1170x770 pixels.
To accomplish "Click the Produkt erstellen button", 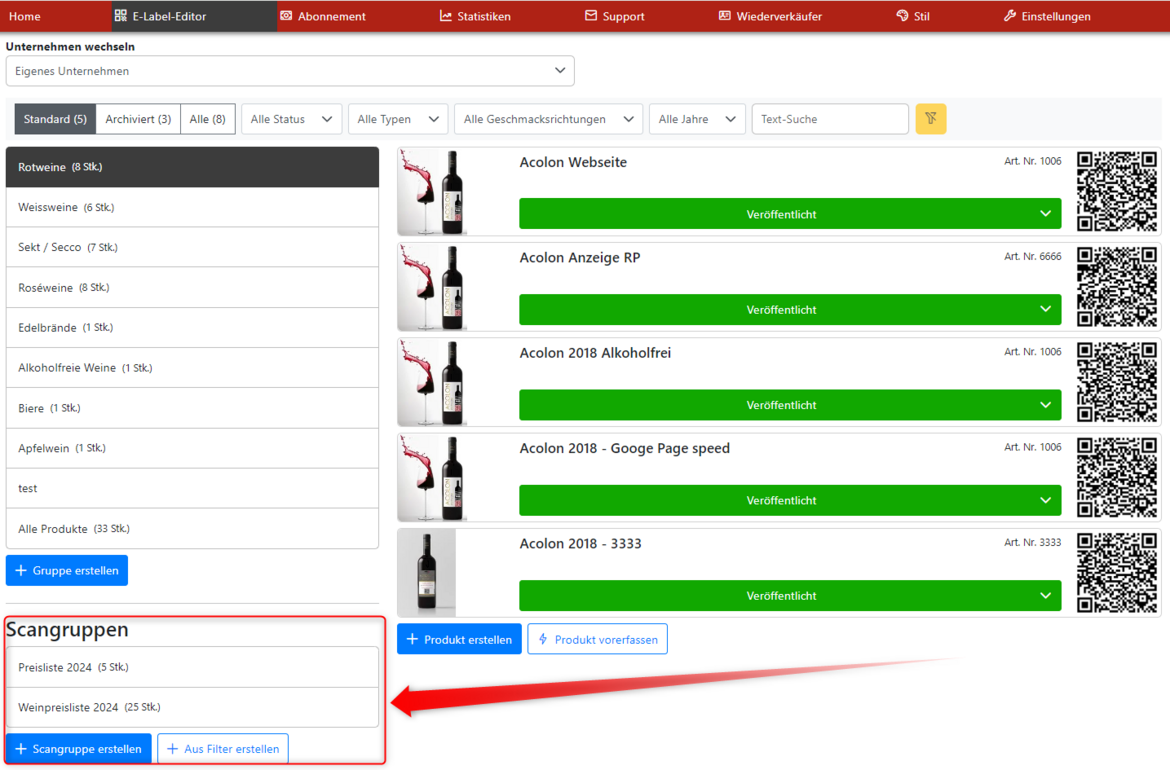I will tap(460, 639).
